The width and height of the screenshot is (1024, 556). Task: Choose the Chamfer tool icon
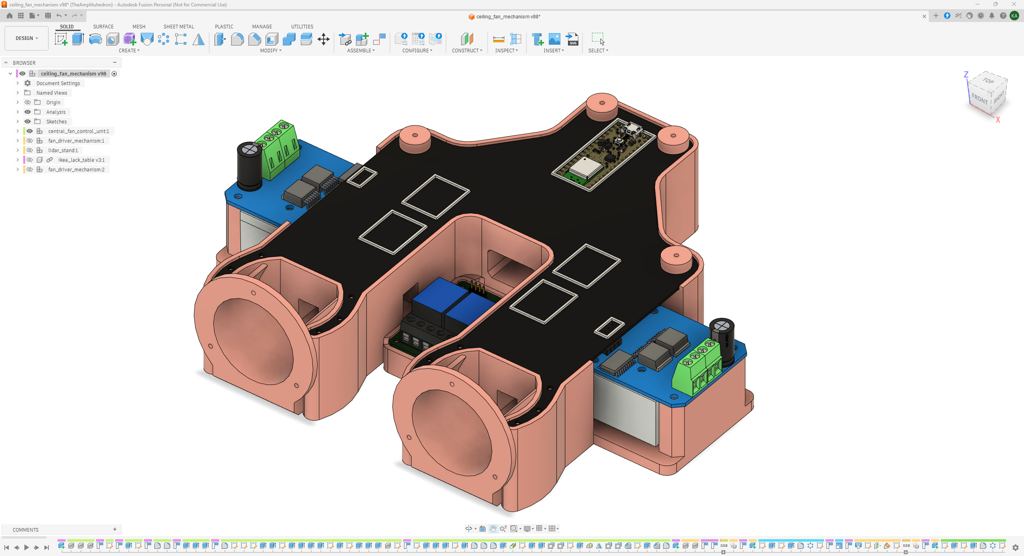(x=255, y=39)
